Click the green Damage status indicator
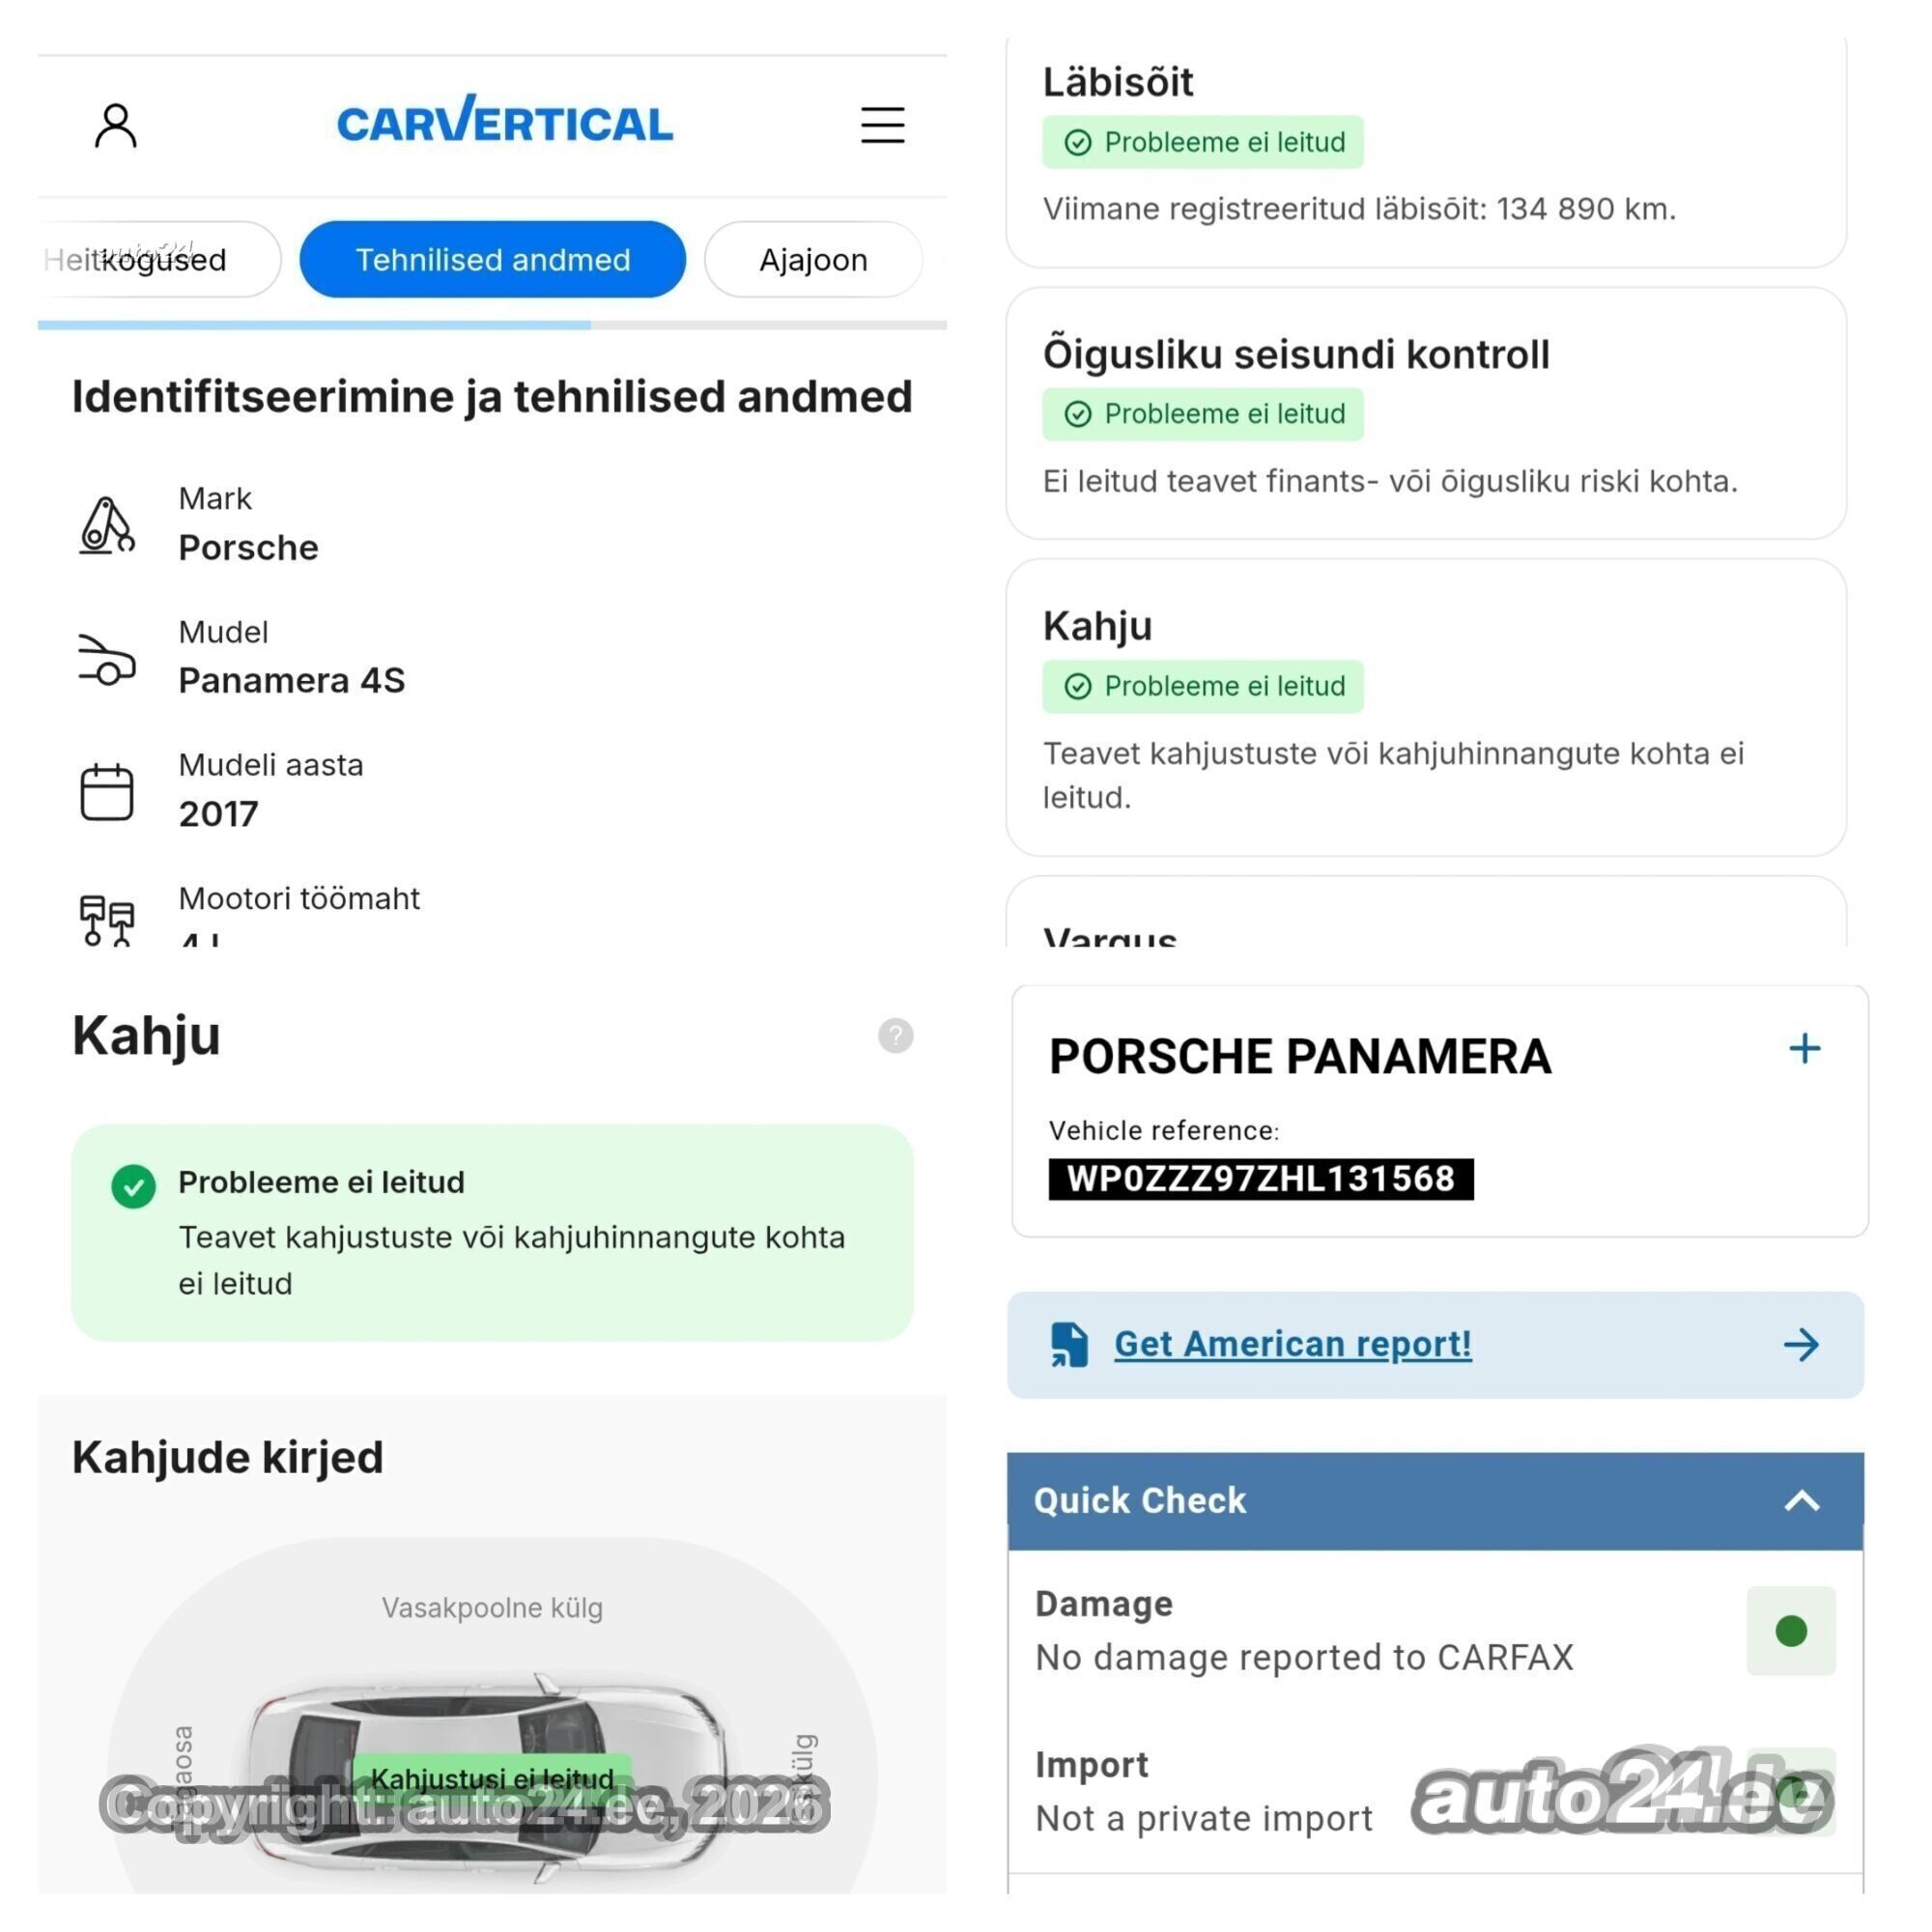 coord(1791,1630)
